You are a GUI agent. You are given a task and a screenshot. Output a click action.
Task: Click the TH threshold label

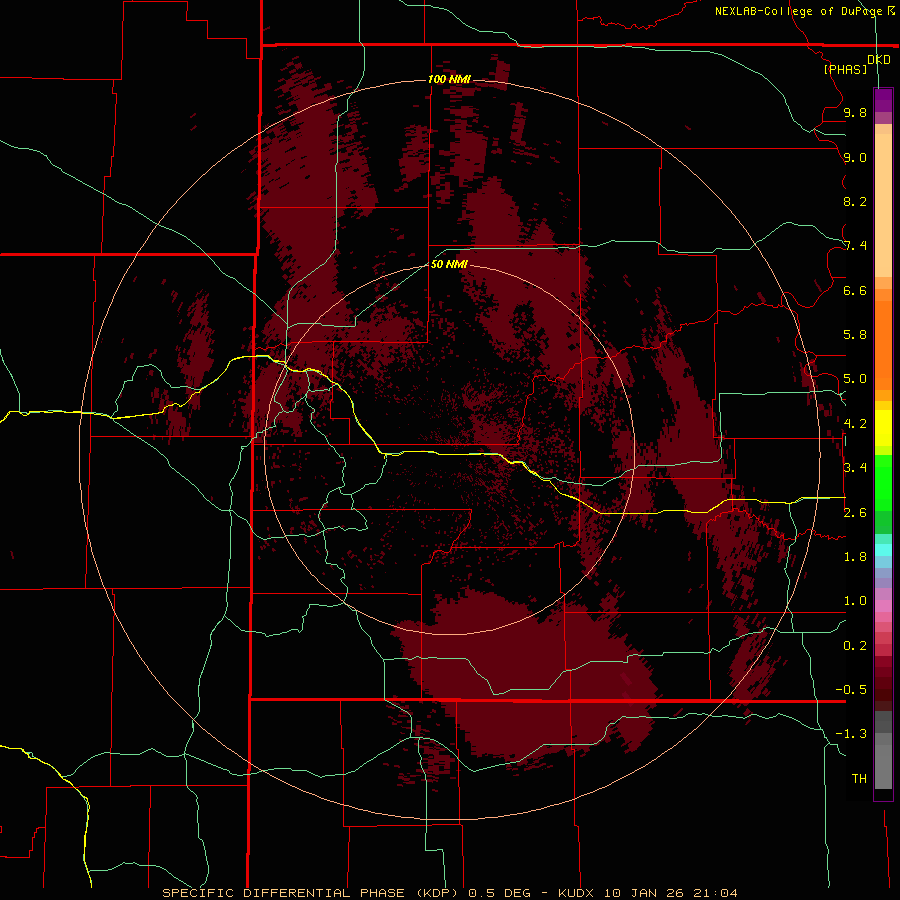tap(859, 778)
